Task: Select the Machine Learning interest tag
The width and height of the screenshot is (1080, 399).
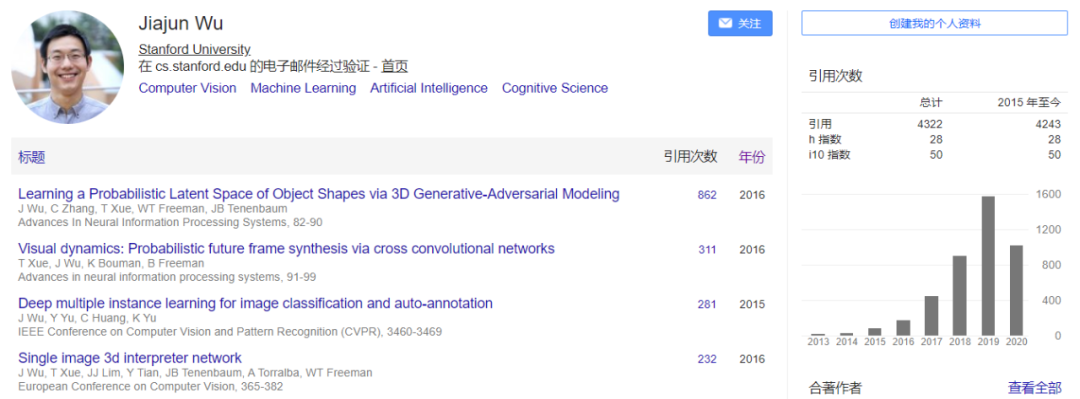Action: tap(303, 88)
